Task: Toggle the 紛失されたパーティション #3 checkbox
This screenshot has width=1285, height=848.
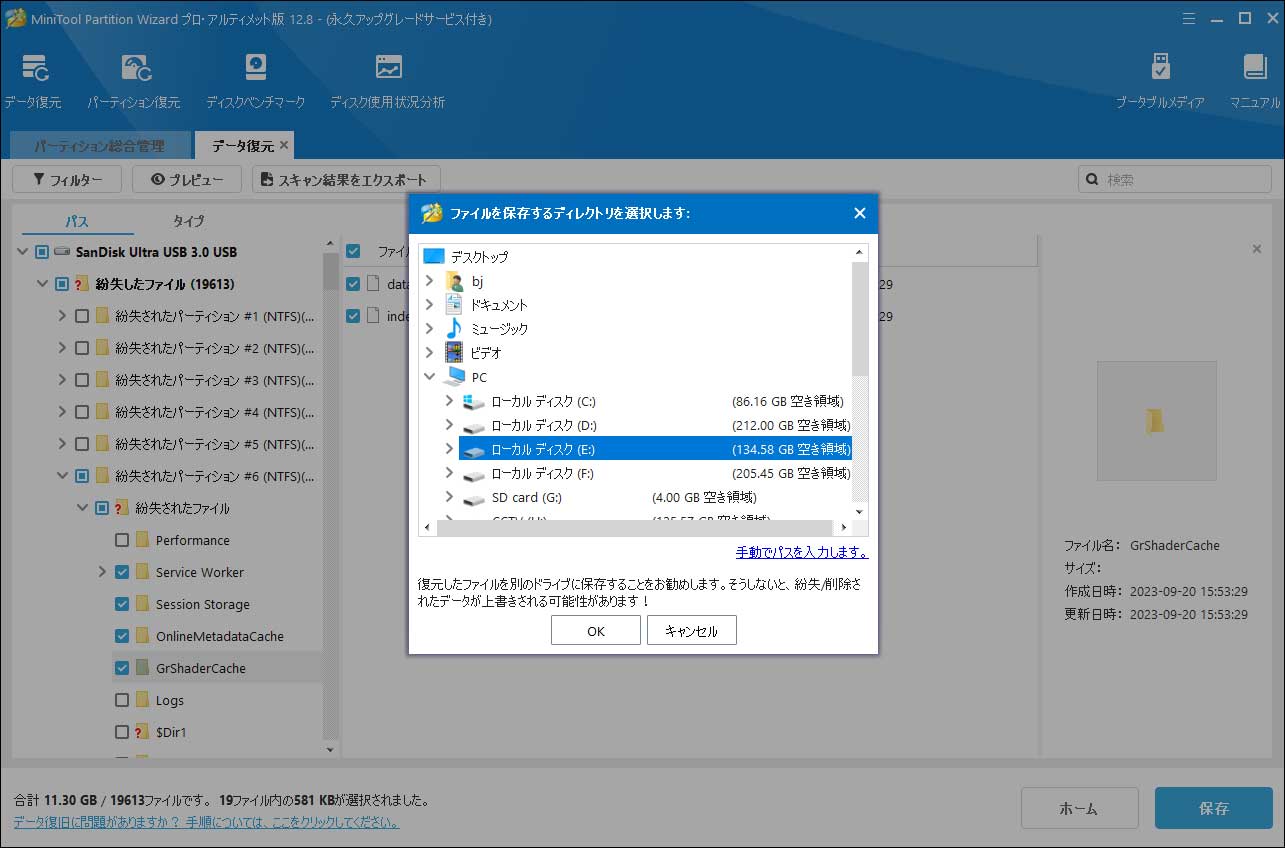Action: (82, 380)
